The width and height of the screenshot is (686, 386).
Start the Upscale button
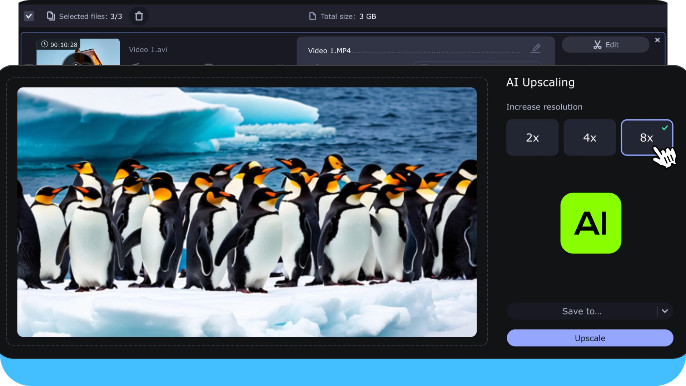[590, 338]
